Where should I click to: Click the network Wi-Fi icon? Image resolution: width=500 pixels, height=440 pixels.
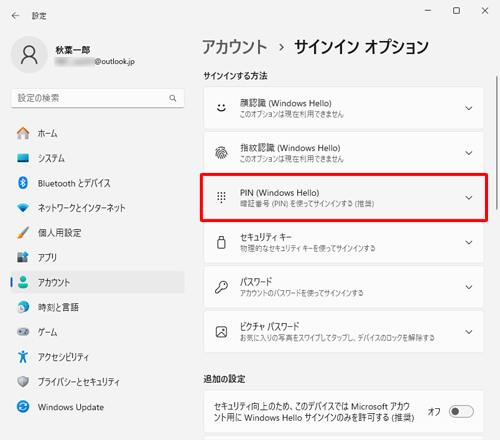[x=23, y=208]
